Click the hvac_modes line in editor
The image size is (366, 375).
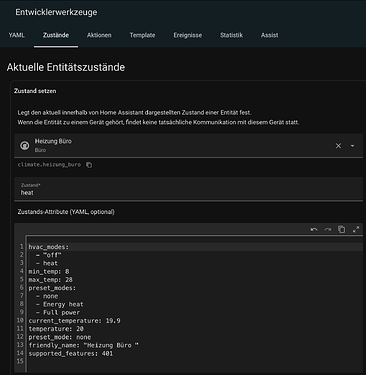[x=49, y=247]
